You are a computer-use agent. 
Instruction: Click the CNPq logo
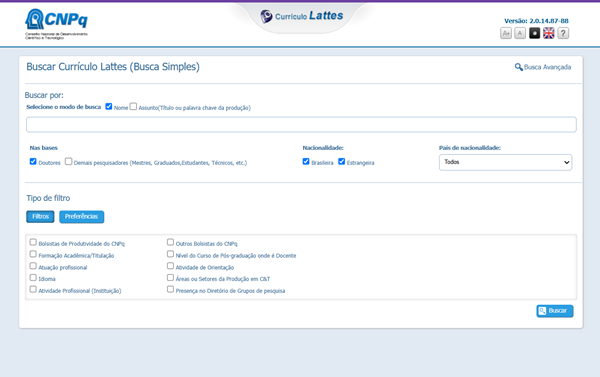pyautogui.click(x=56, y=24)
